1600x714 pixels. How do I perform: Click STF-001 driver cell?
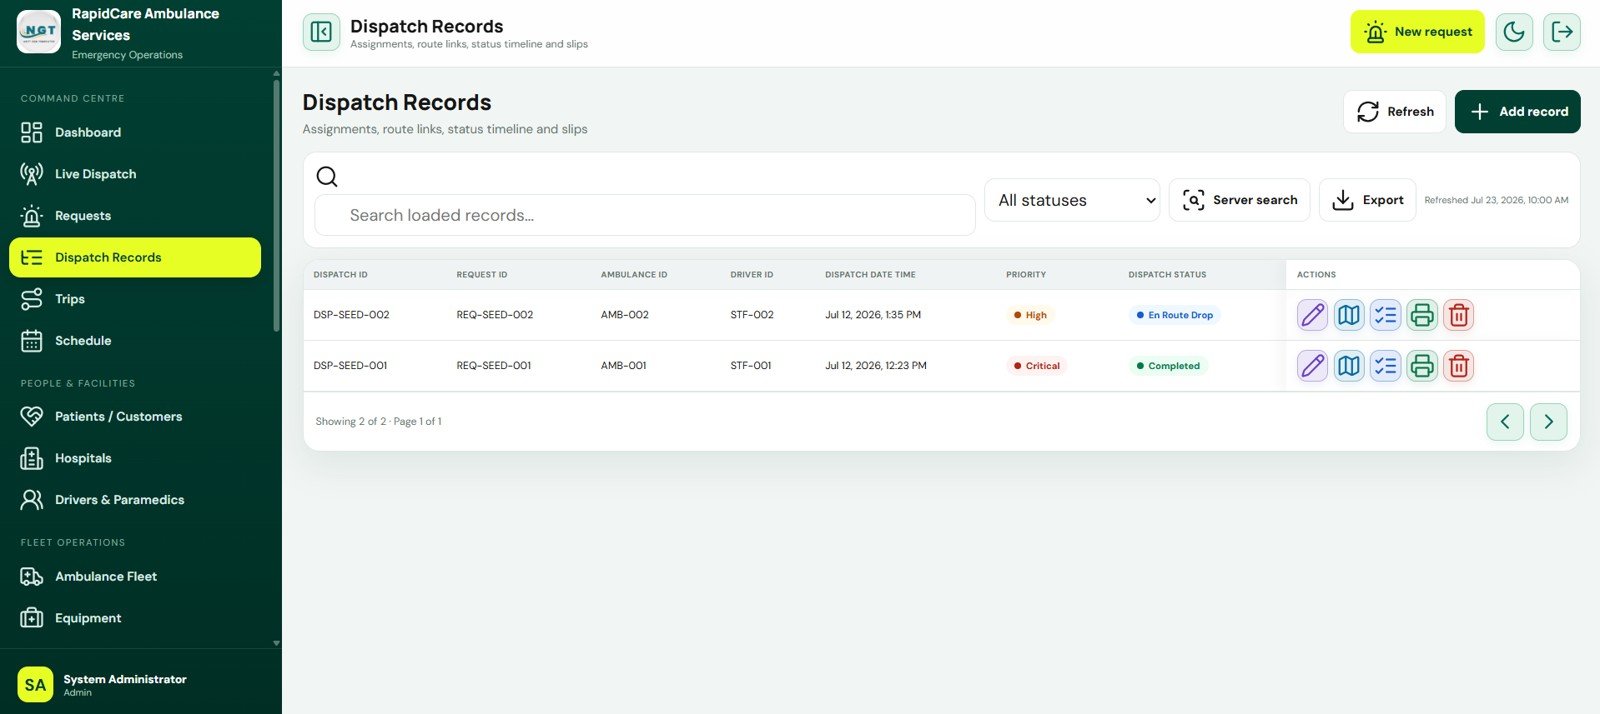click(751, 366)
